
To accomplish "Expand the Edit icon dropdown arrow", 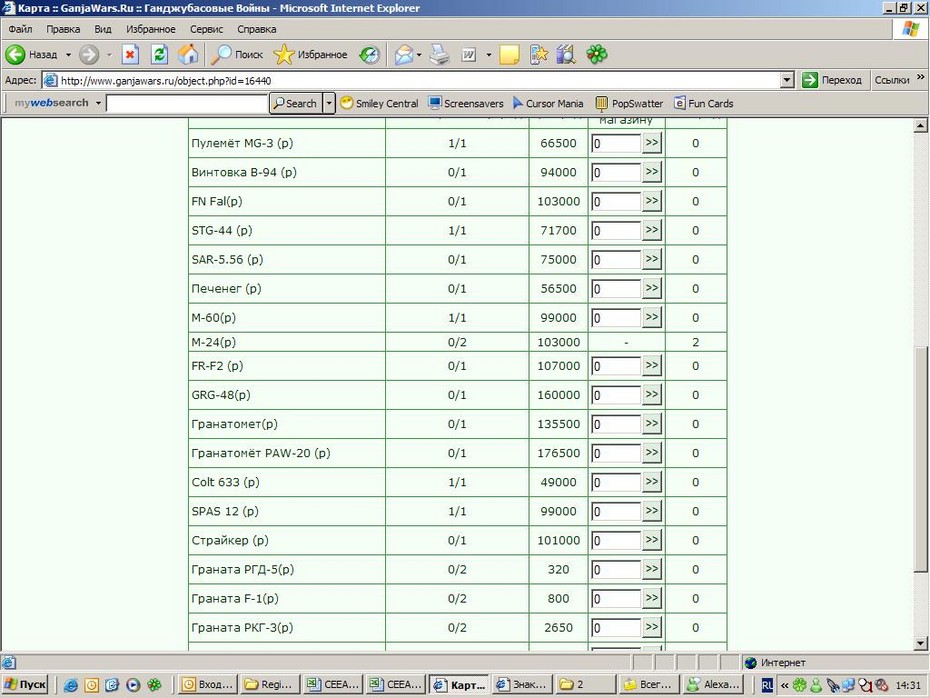I will click(x=489, y=55).
